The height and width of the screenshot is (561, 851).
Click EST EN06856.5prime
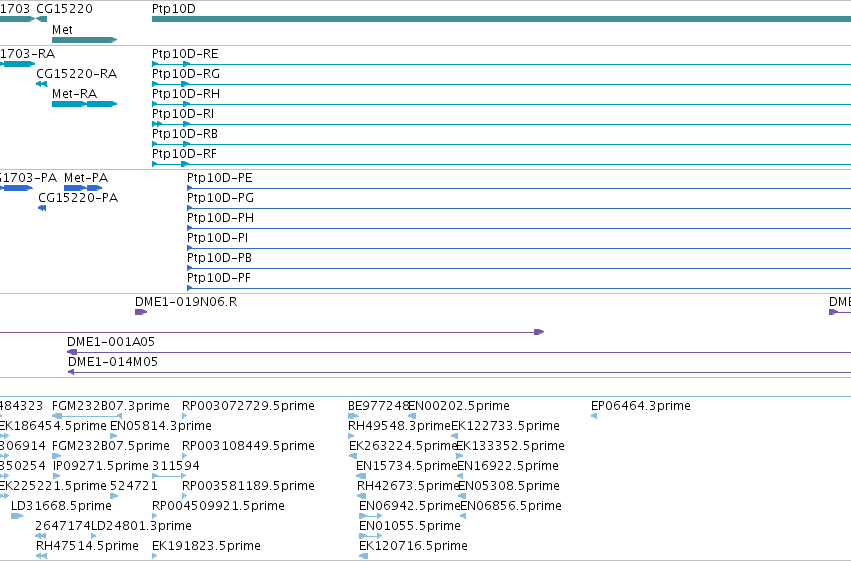pyautogui.click(x=511, y=506)
